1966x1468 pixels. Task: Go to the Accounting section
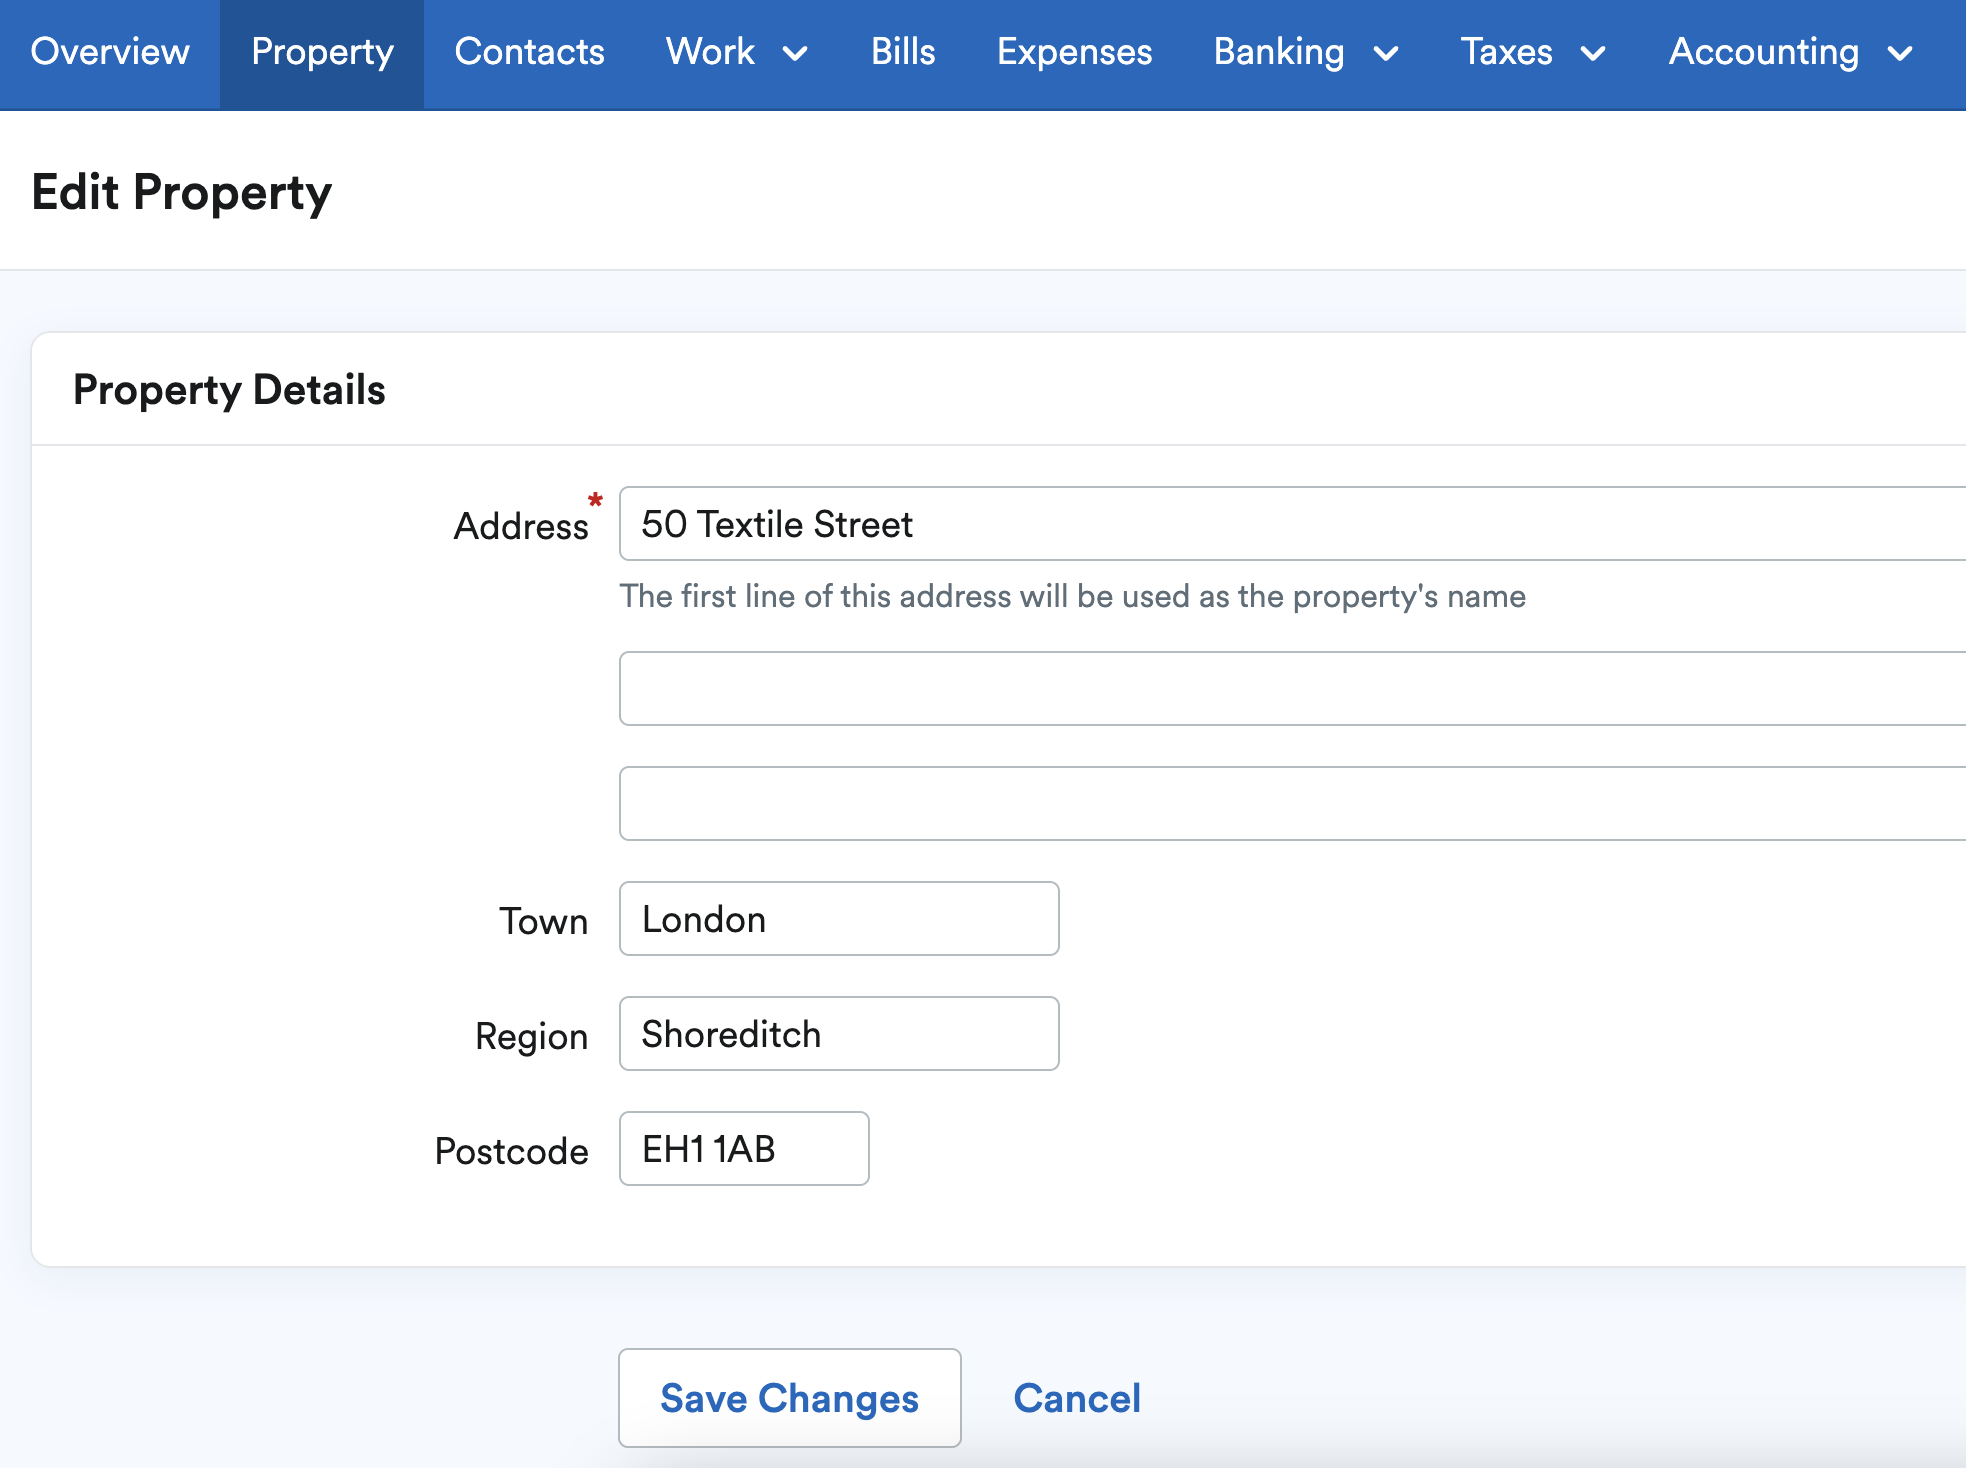coord(1765,52)
